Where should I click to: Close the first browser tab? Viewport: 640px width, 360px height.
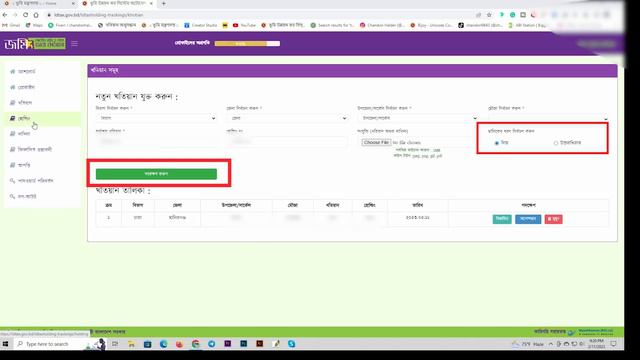click(73, 3)
